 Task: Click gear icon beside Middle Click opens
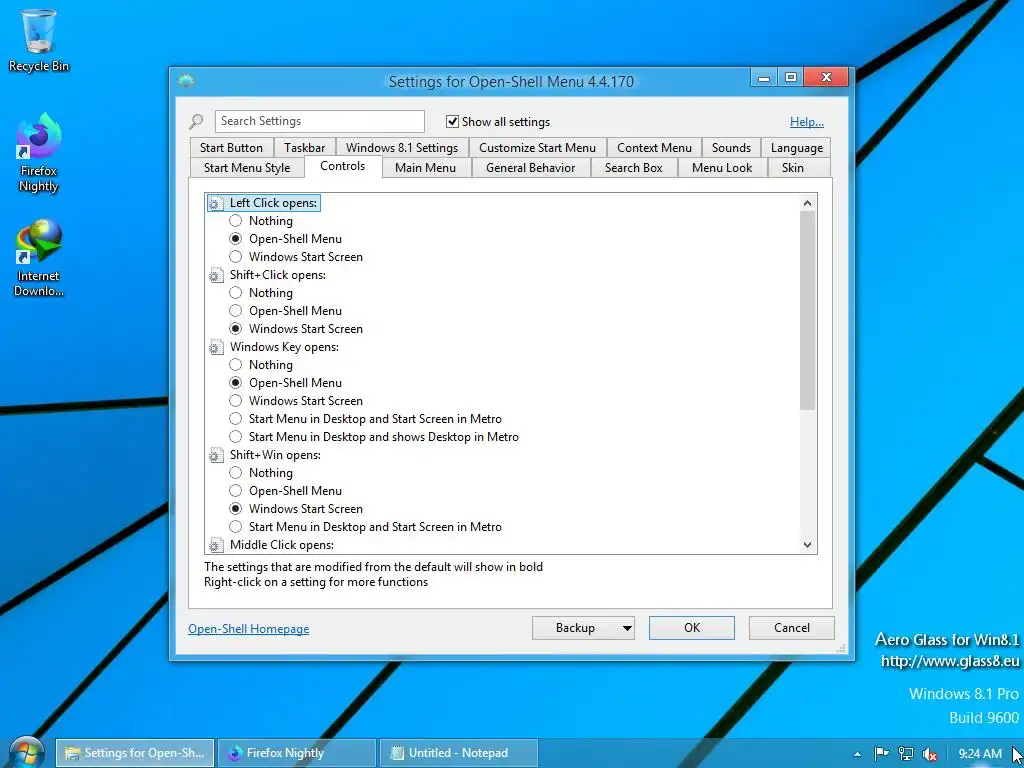(x=216, y=545)
